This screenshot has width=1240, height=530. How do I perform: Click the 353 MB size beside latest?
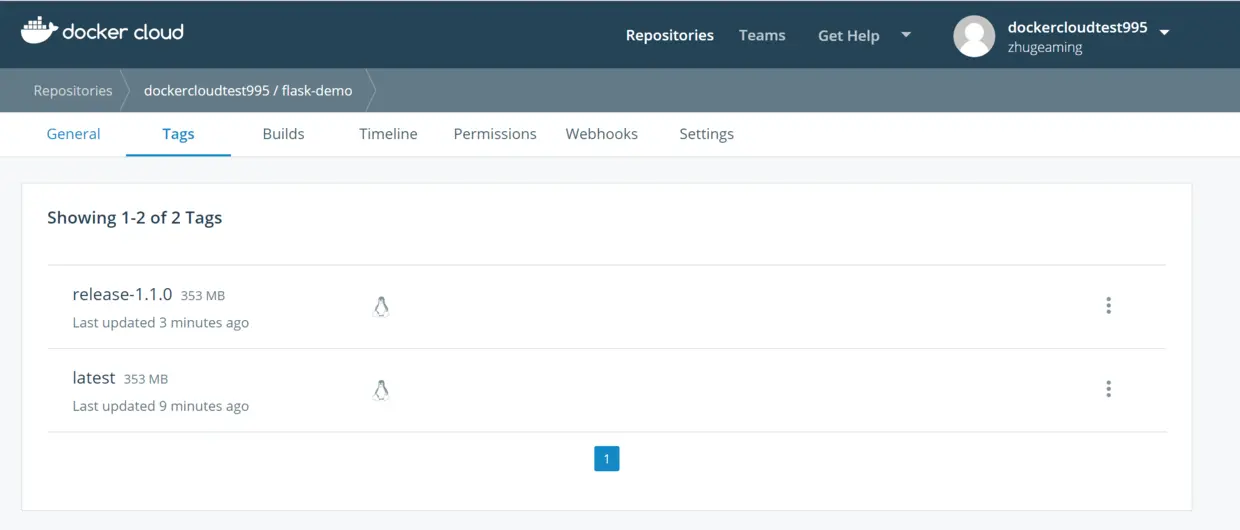tap(146, 379)
